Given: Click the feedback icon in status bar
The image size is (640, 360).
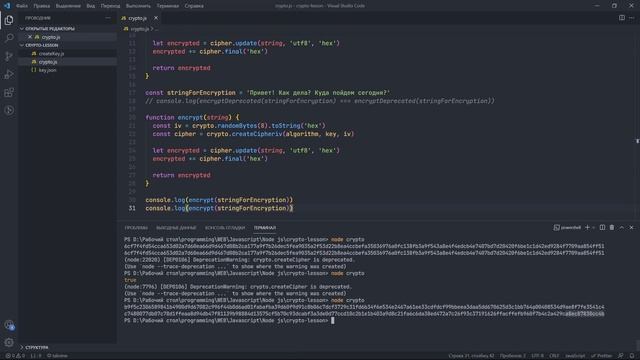Looking at the screenshot, I should coord(621,356).
